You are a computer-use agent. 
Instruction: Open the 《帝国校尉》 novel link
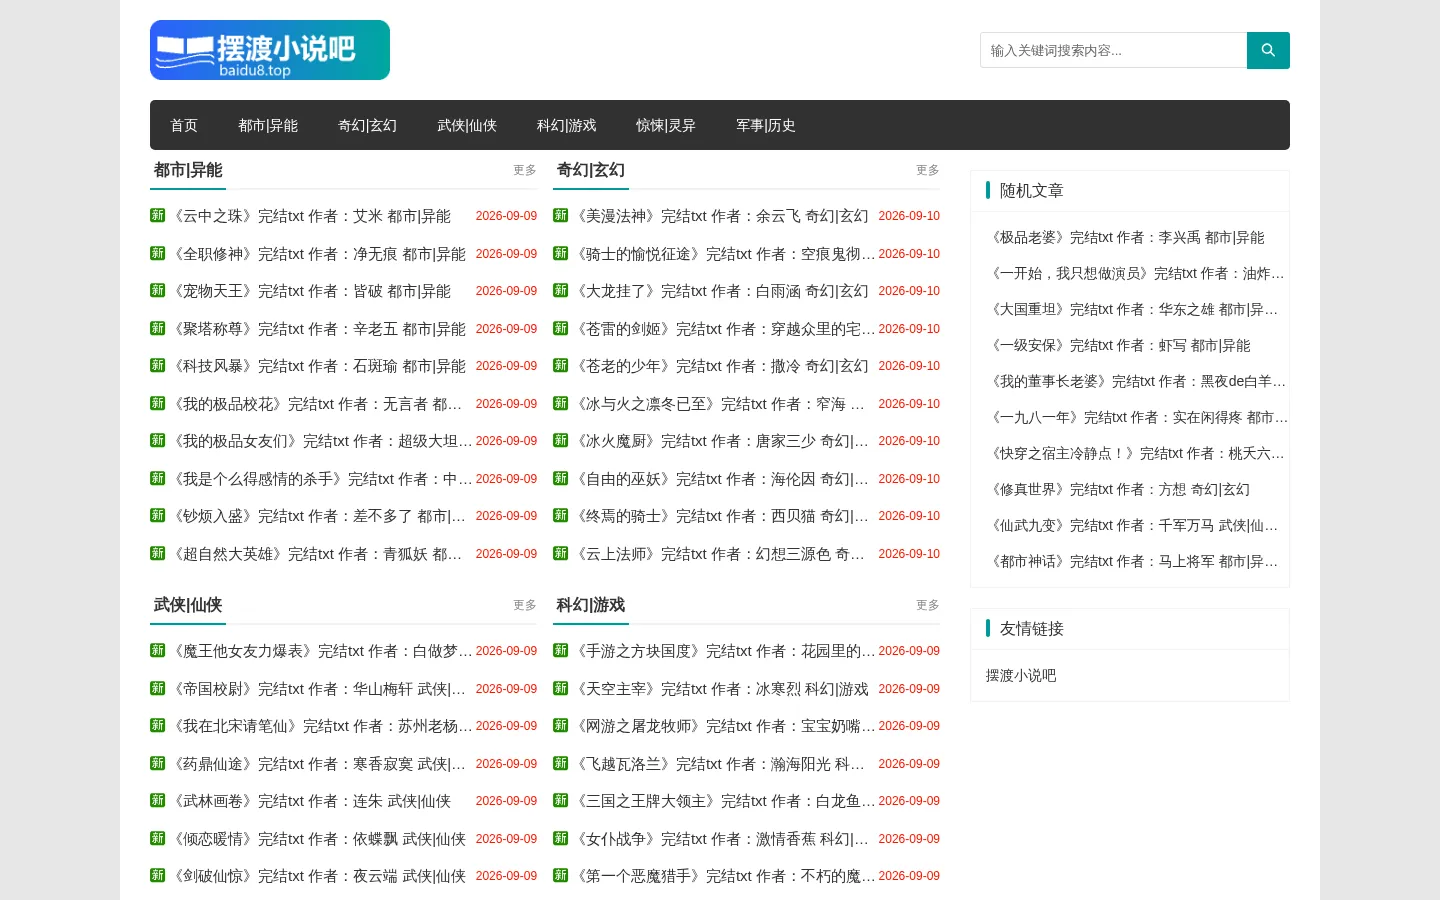[x=319, y=689]
